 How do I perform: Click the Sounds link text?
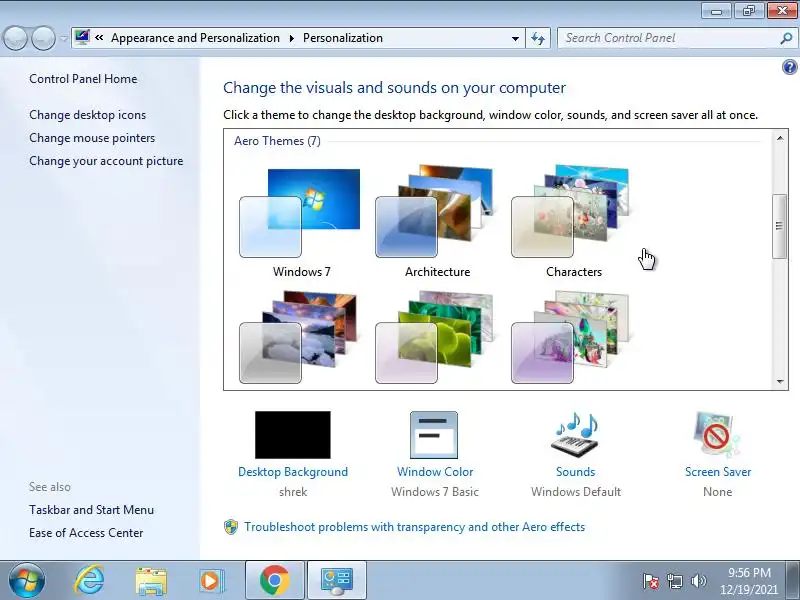pos(576,472)
